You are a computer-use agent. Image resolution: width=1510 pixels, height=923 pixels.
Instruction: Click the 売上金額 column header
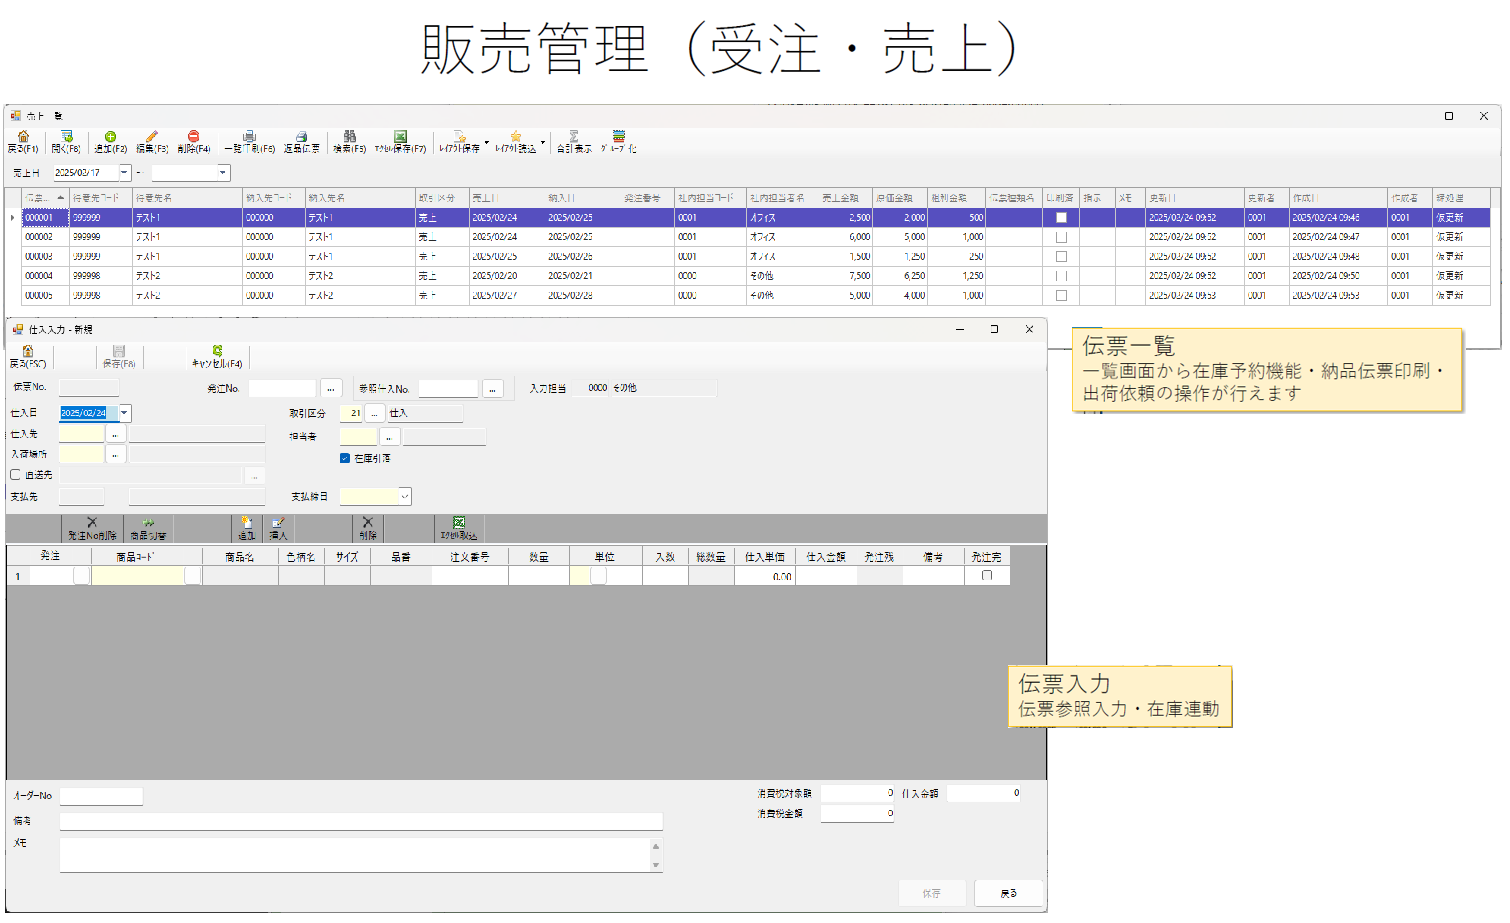(x=840, y=198)
